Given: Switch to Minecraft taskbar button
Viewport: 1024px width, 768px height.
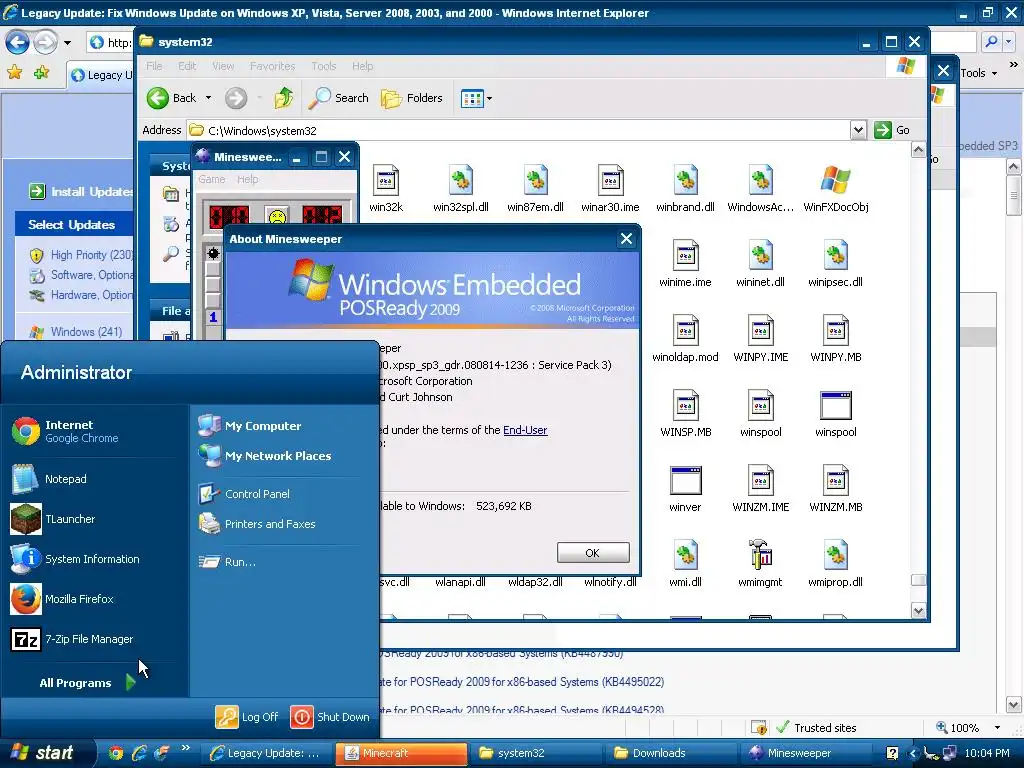Looking at the screenshot, I should [401, 753].
